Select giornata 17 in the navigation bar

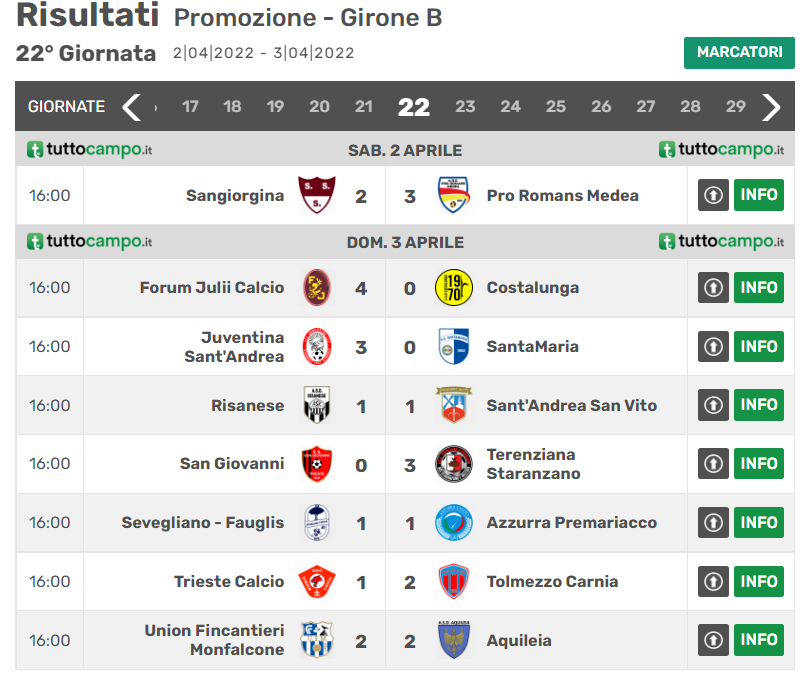pyautogui.click(x=190, y=107)
